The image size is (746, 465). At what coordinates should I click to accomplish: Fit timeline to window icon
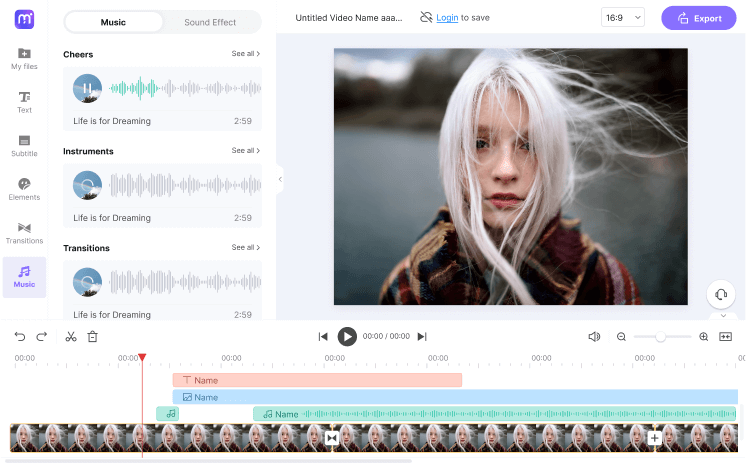point(726,337)
